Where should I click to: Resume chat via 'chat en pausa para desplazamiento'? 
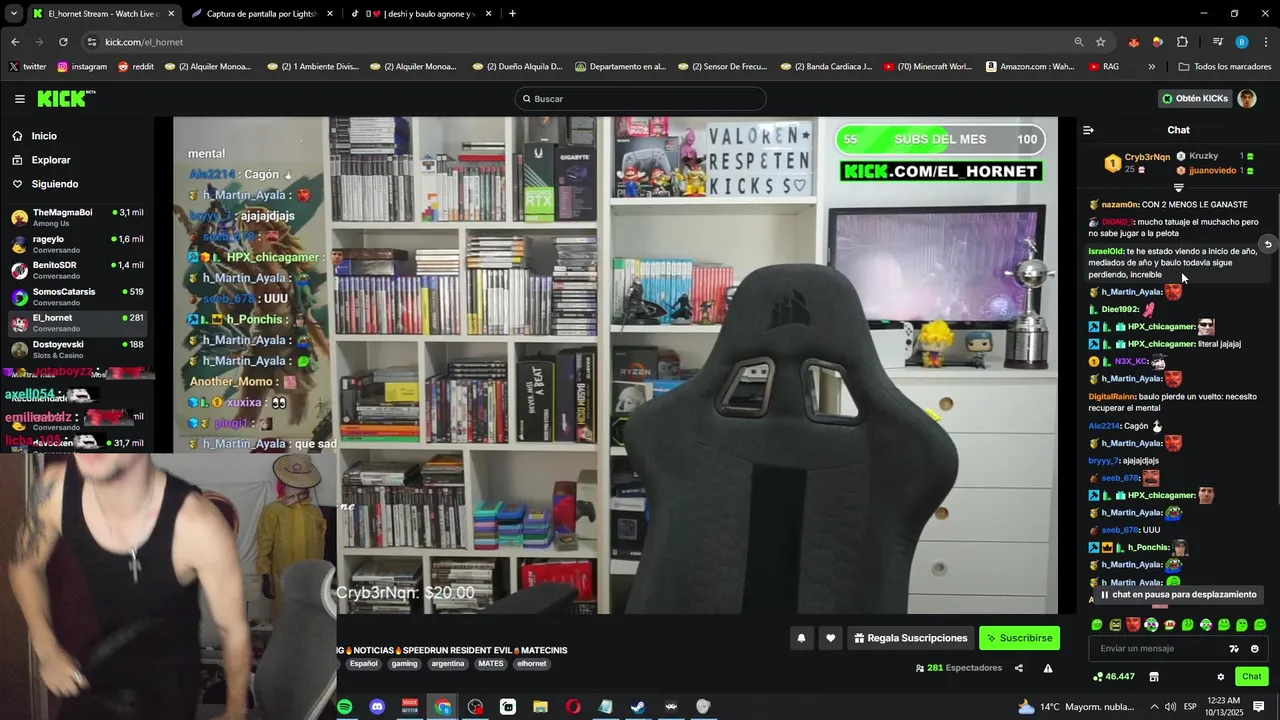tap(1178, 594)
